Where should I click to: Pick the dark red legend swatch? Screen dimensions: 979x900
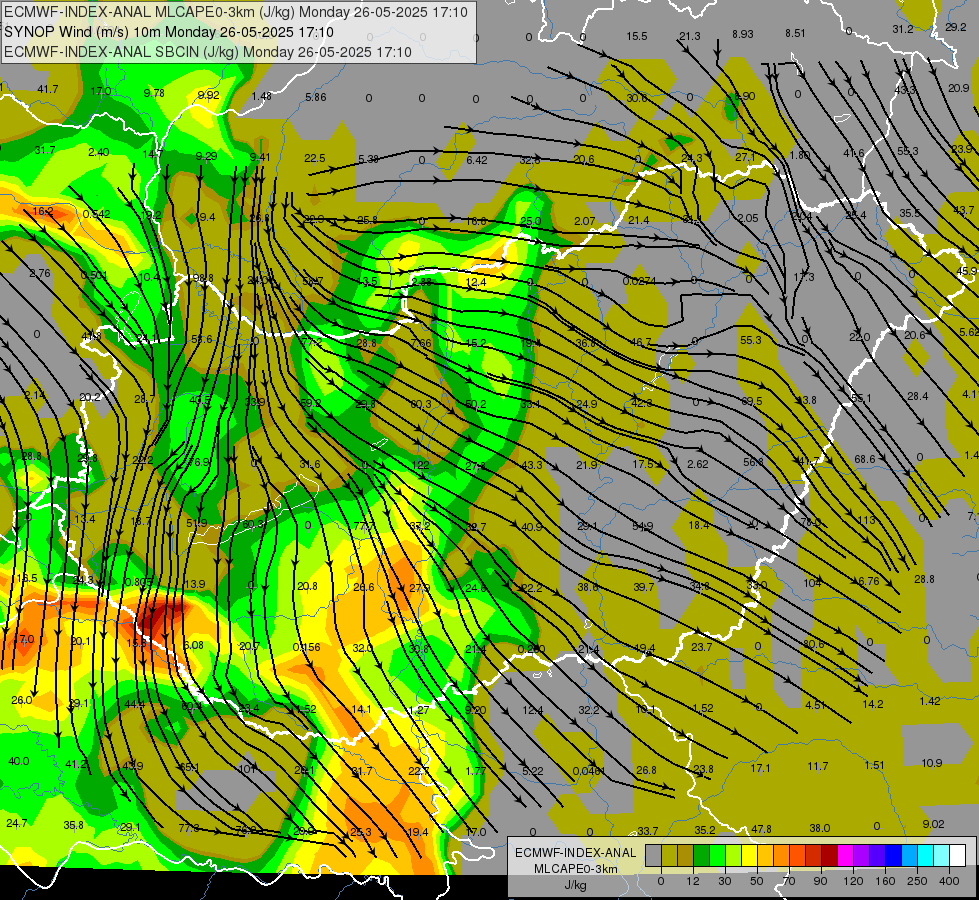(x=829, y=855)
